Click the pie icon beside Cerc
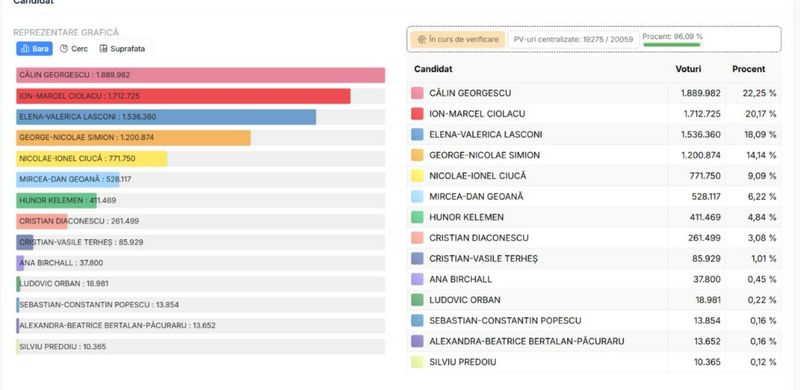This screenshot has width=800, height=390. (64, 48)
